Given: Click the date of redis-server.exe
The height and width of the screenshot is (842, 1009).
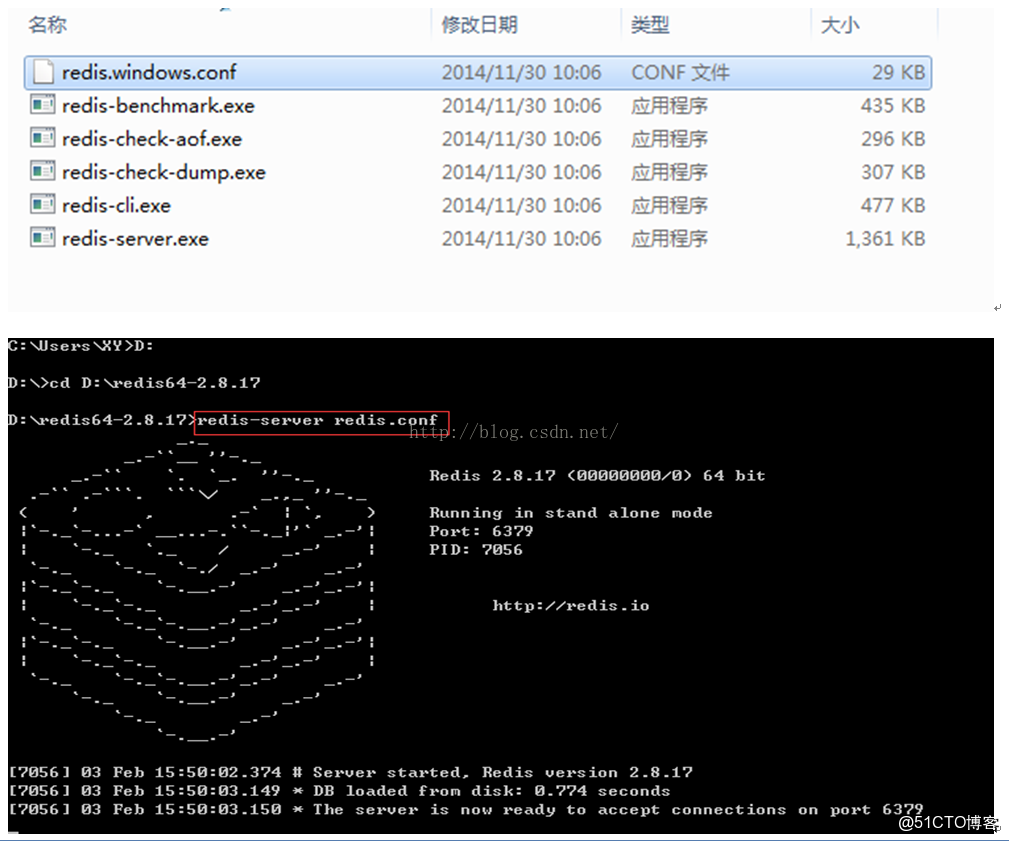Looking at the screenshot, I should (x=521, y=239).
